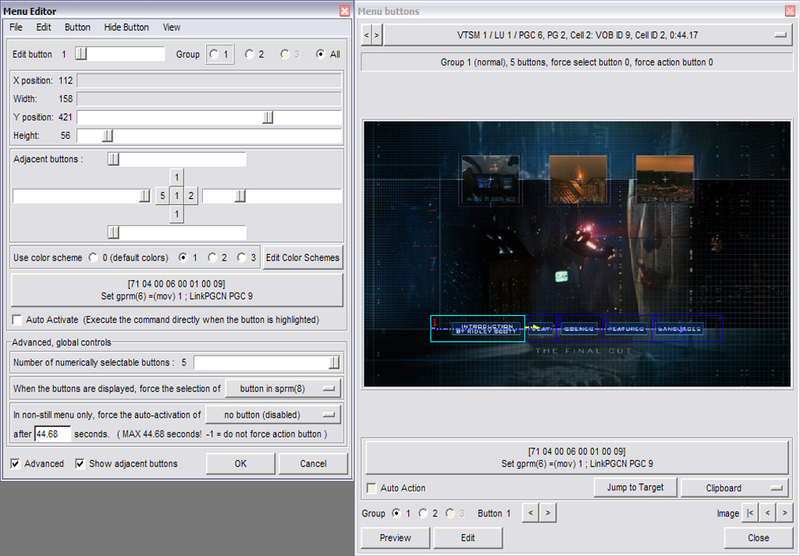Click the command button in Menu Editor

tap(177, 290)
